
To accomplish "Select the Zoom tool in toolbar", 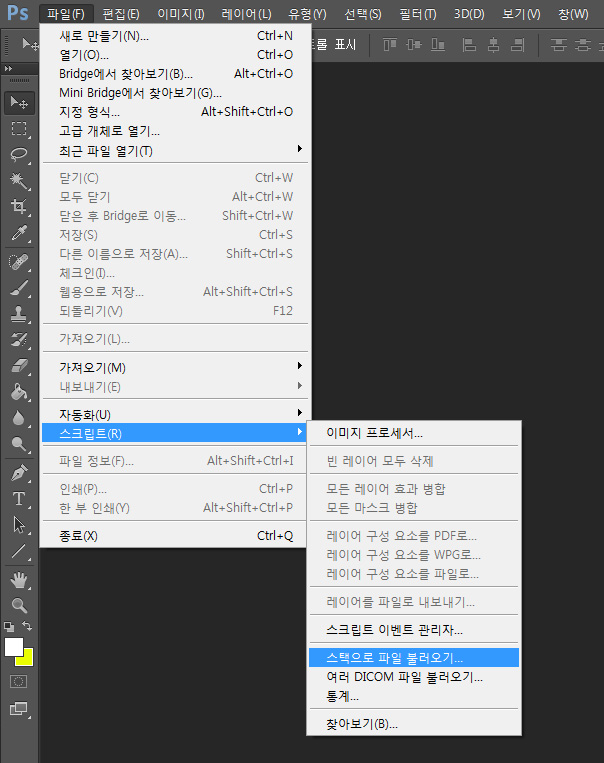I will pyautogui.click(x=18, y=605).
